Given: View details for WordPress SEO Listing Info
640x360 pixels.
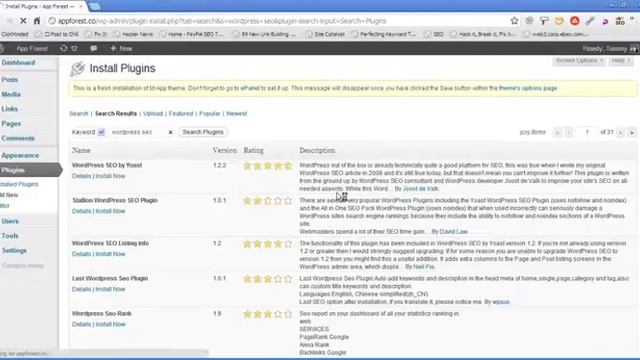Looking at the screenshot, I should (x=81, y=254).
